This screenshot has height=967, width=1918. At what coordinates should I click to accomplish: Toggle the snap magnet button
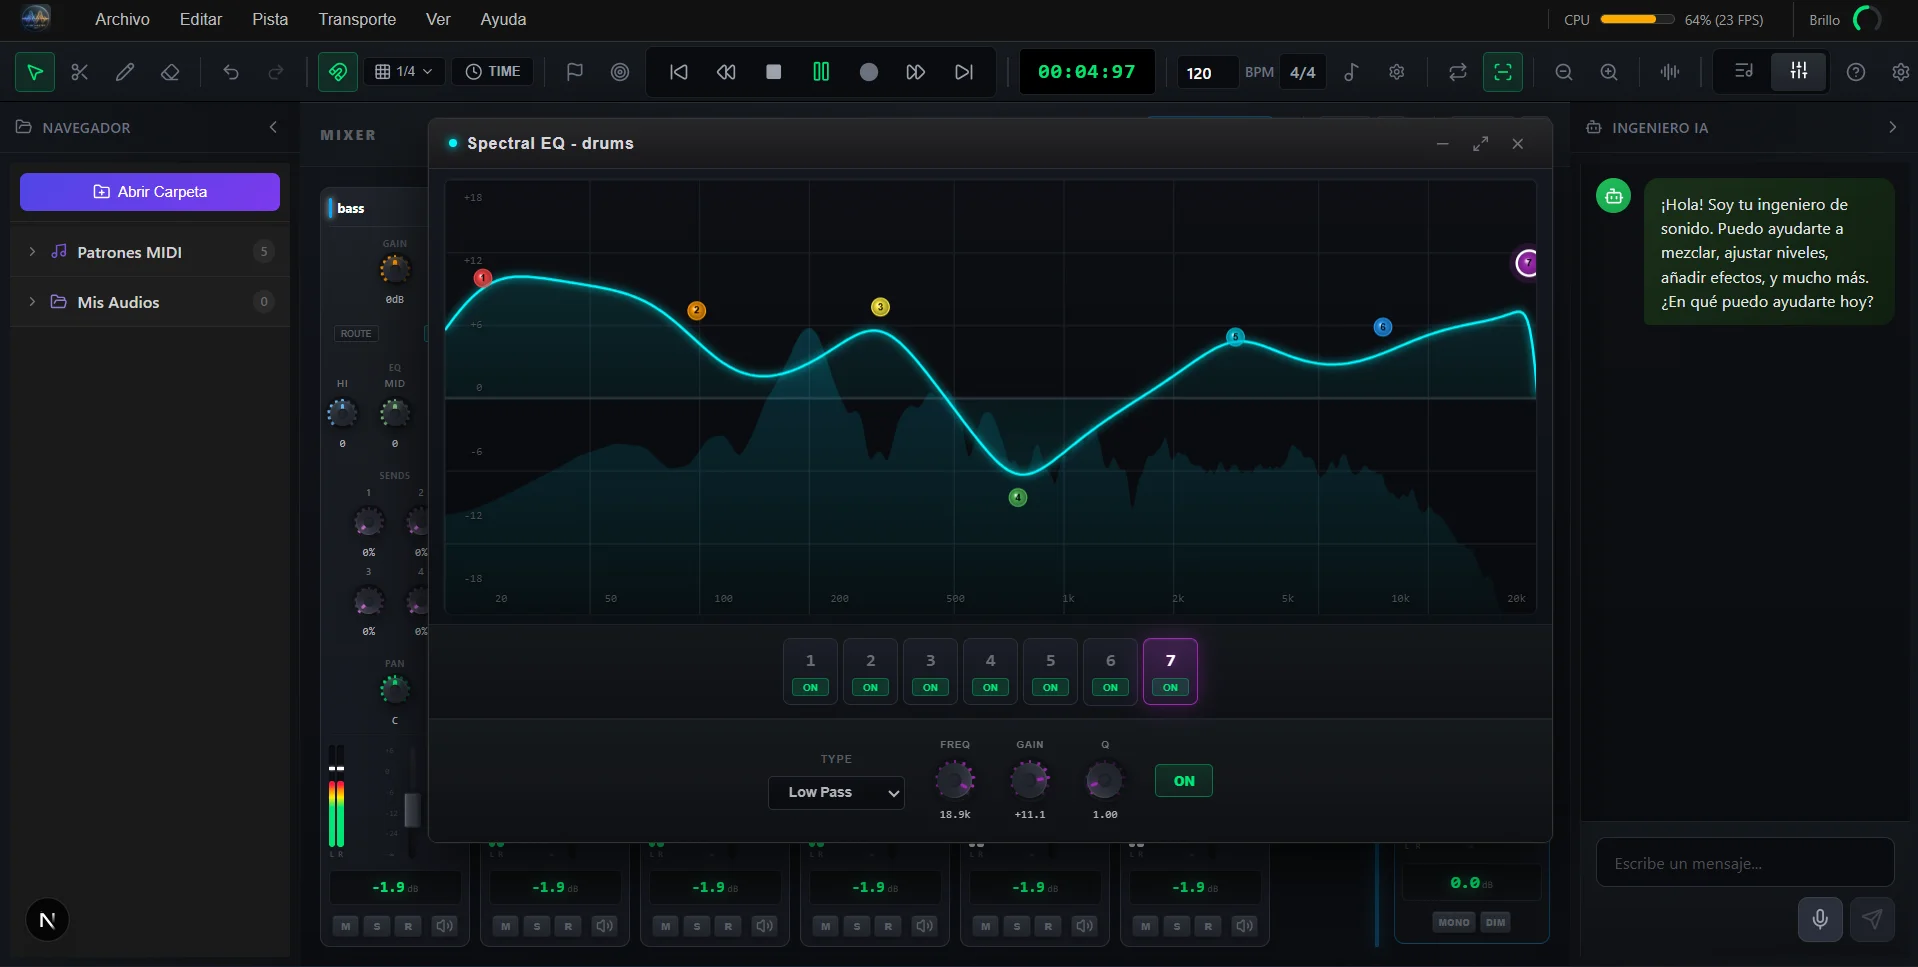point(338,72)
